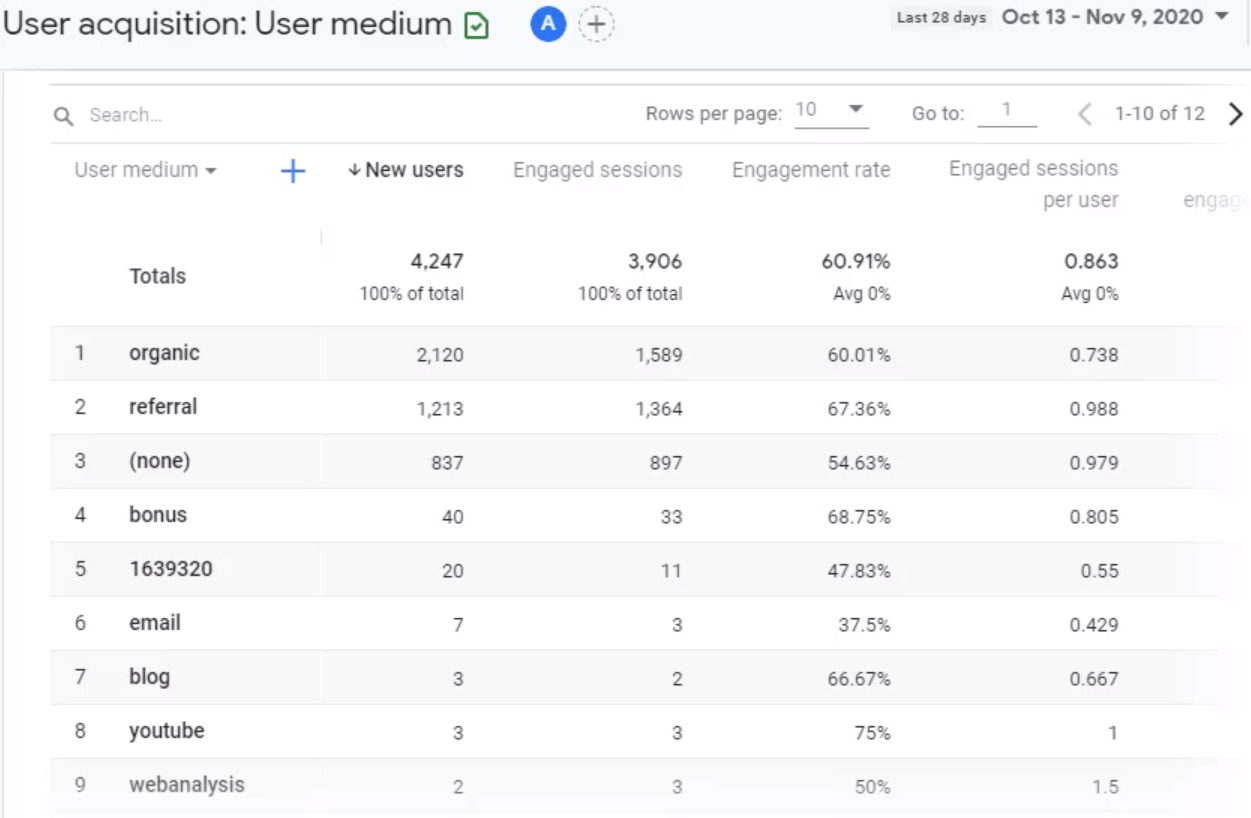1251x818 pixels.
Task: Toggle sorting on the Engaged sessions column
Action: click(597, 170)
